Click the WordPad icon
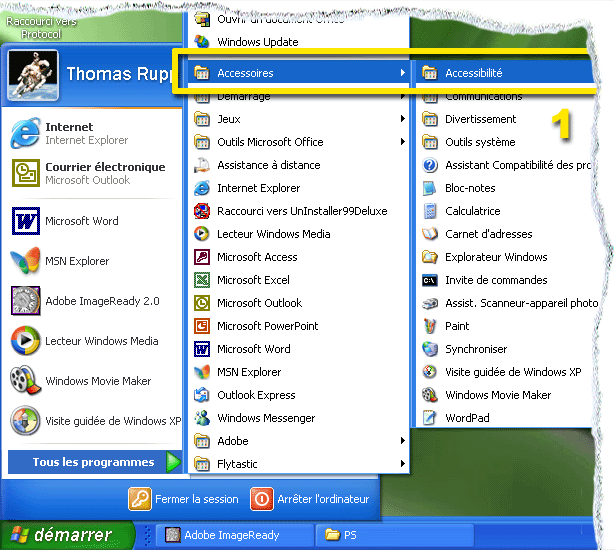The height and width of the screenshot is (550, 615). (x=430, y=418)
